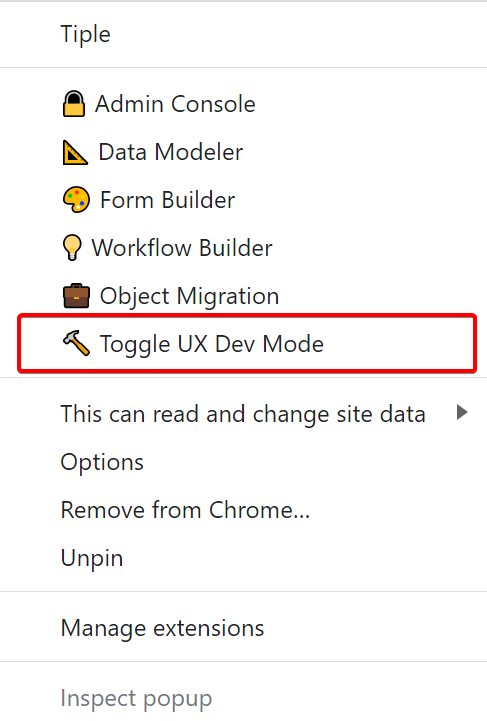Click the hammer icon for UX Dev Mode
Viewport: 487px width, 721px height.
point(76,343)
